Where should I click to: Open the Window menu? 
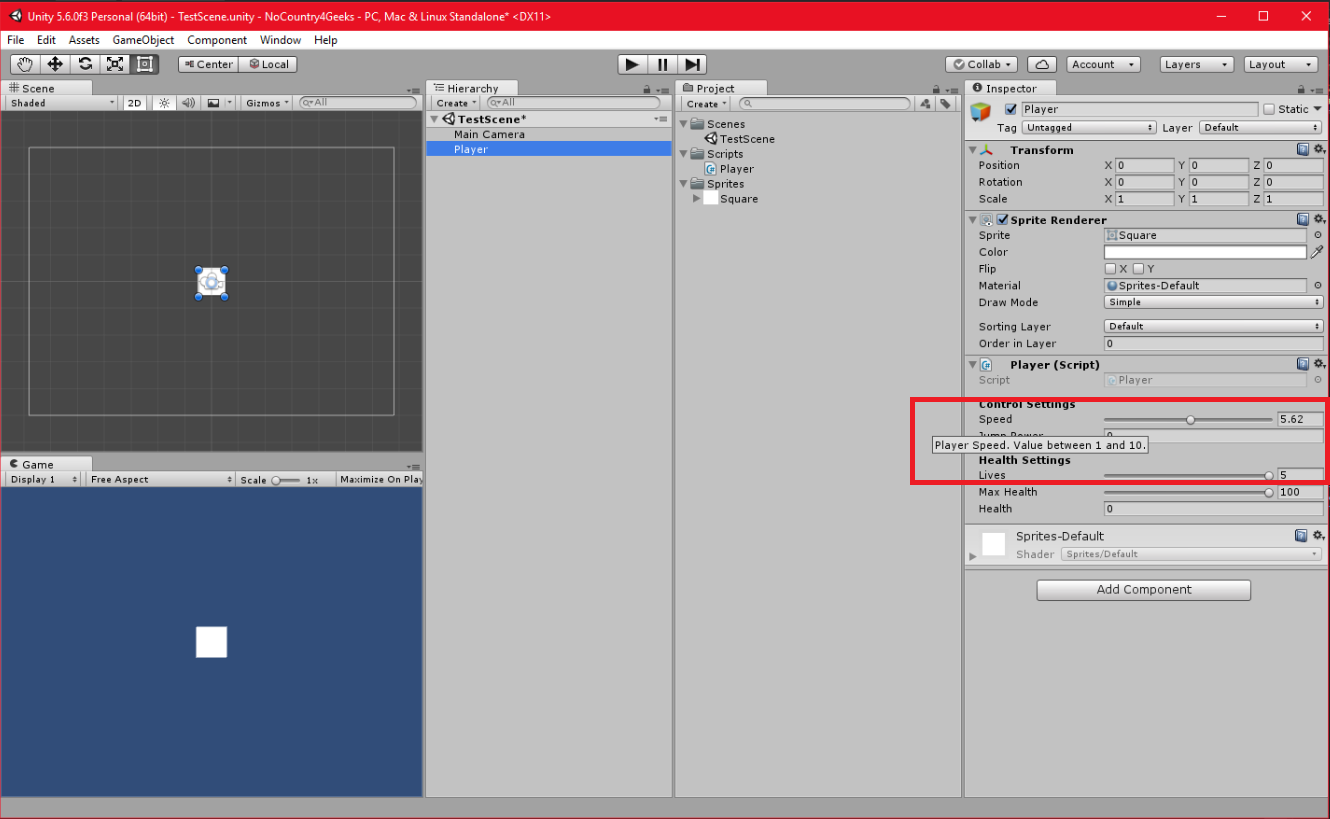[x=280, y=40]
